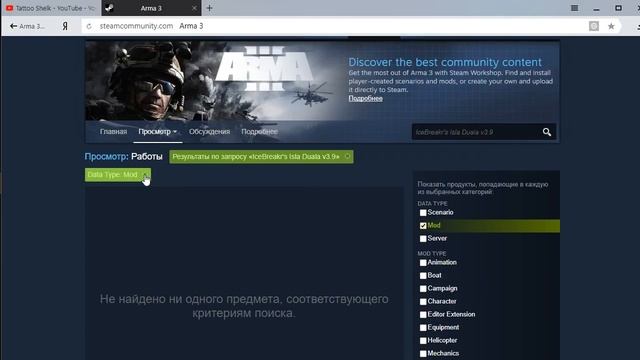Click 'Discover the best community content' heading
The height and width of the screenshot is (360, 640).
[445, 62]
